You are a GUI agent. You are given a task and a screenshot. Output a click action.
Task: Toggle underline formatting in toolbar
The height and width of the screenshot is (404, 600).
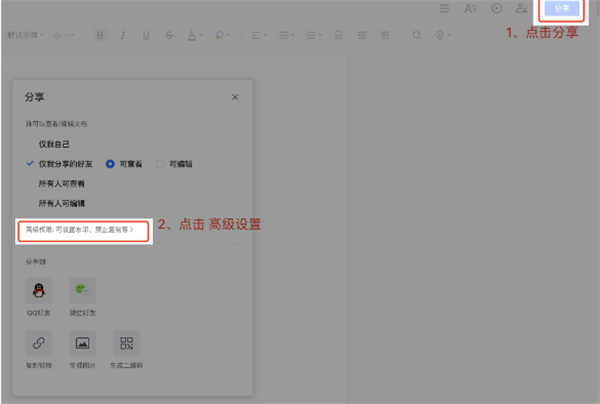[x=146, y=35]
